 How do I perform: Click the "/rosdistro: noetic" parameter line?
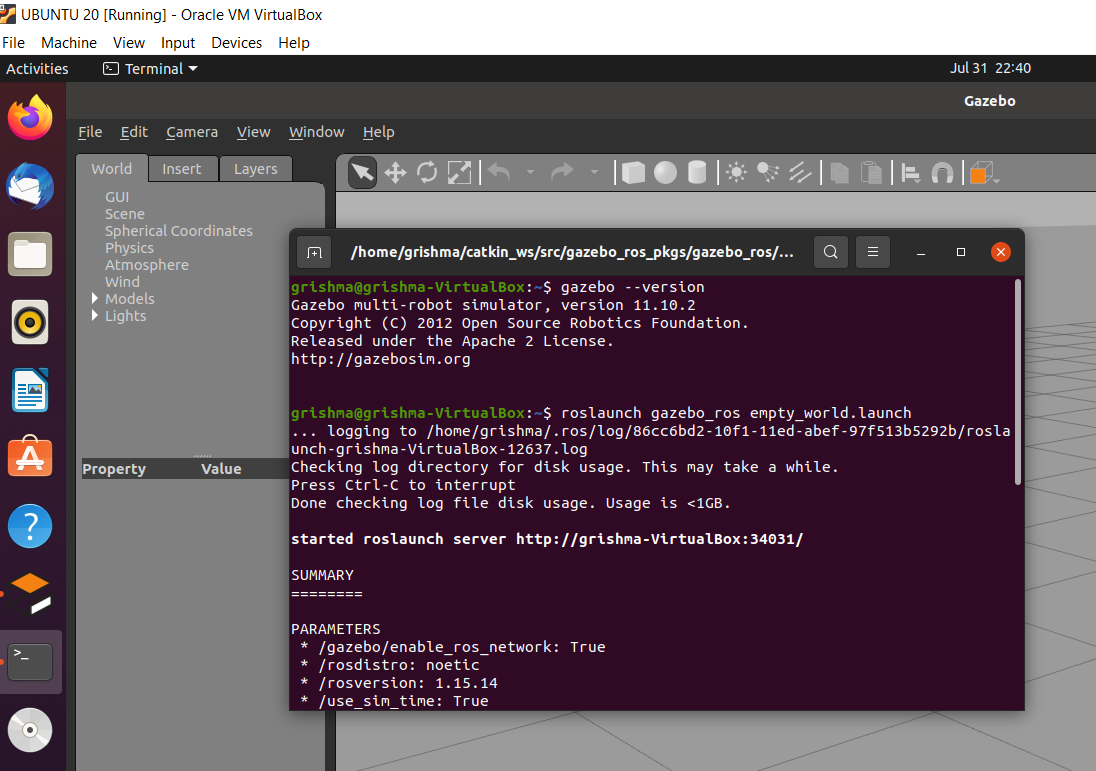(398, 665)
